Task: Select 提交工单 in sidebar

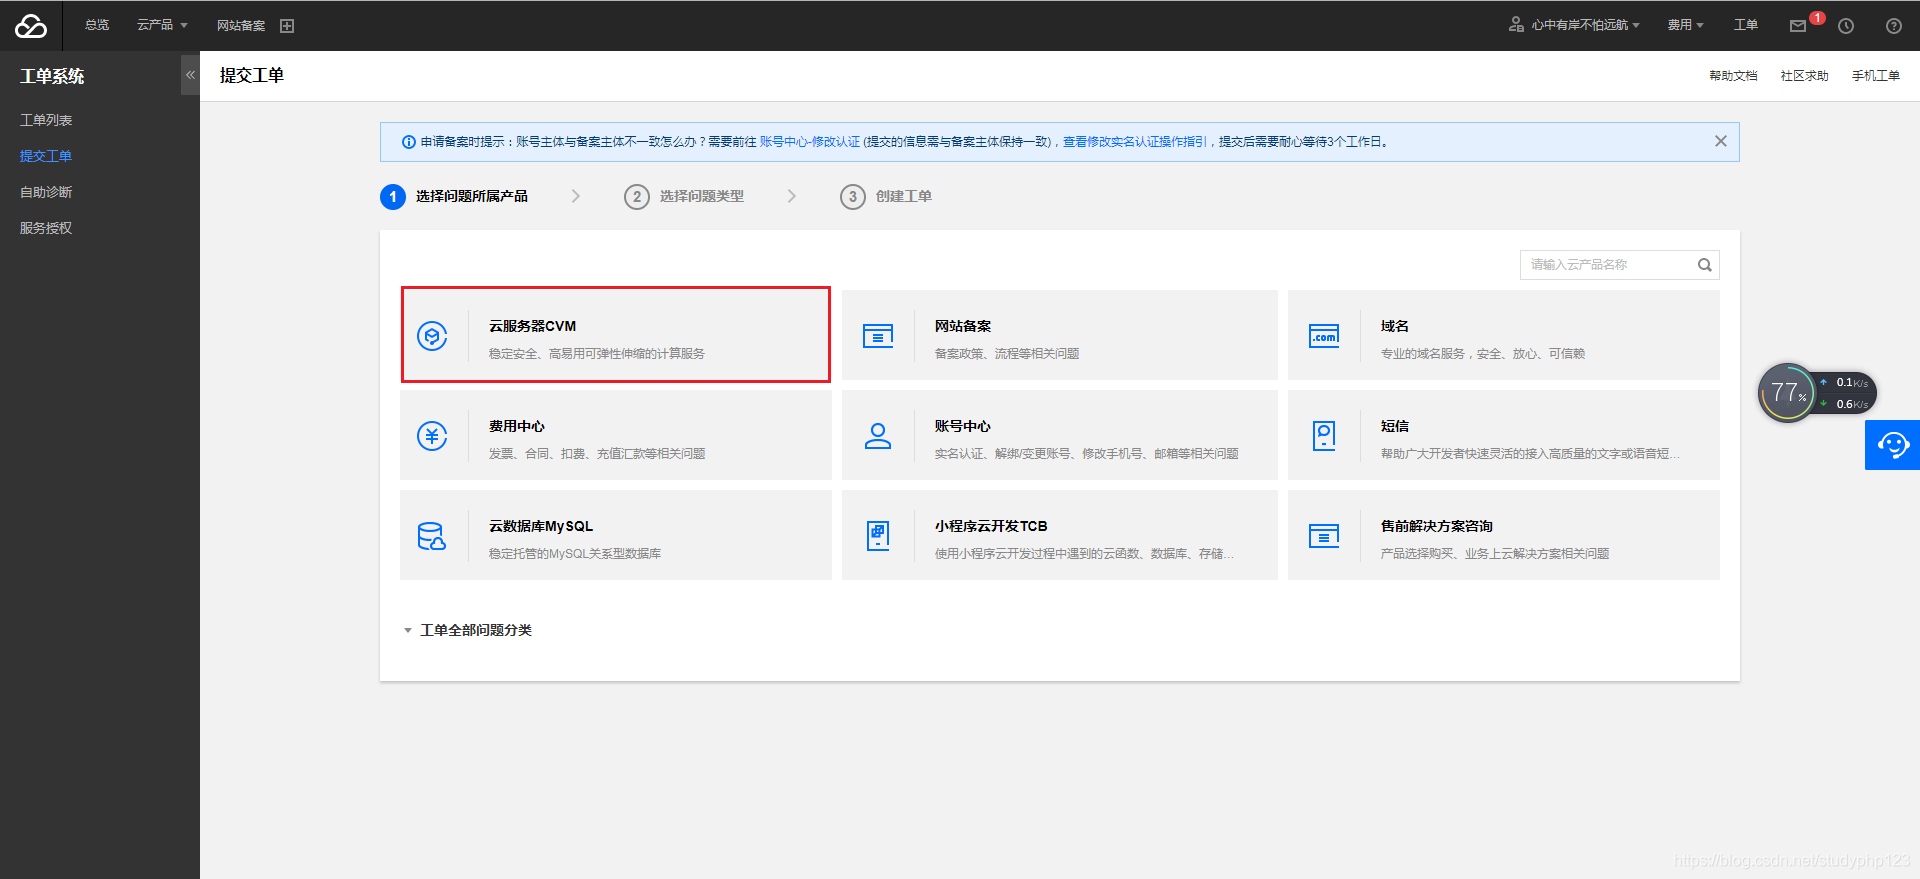Action: tap(46, 156)
